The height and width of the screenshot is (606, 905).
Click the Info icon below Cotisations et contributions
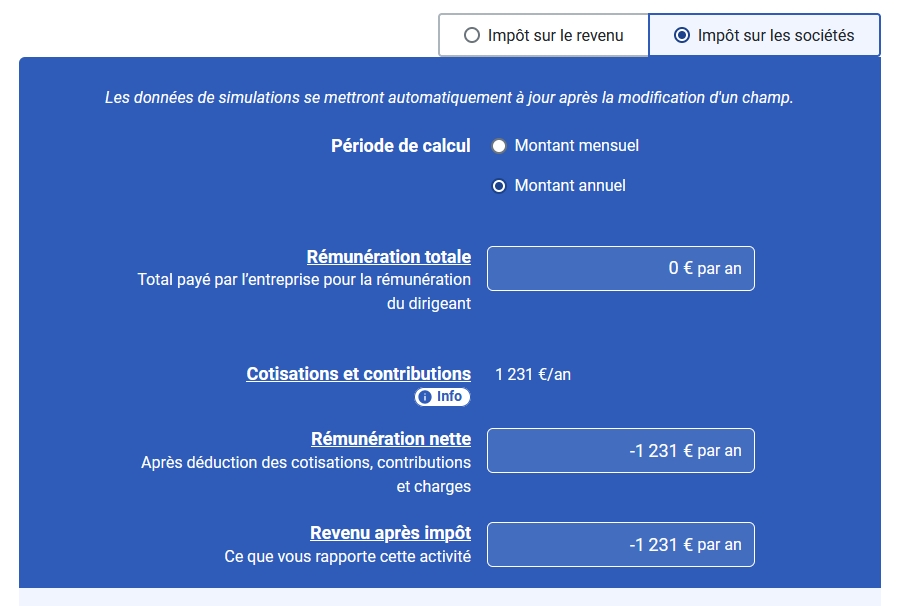[443, 397]
